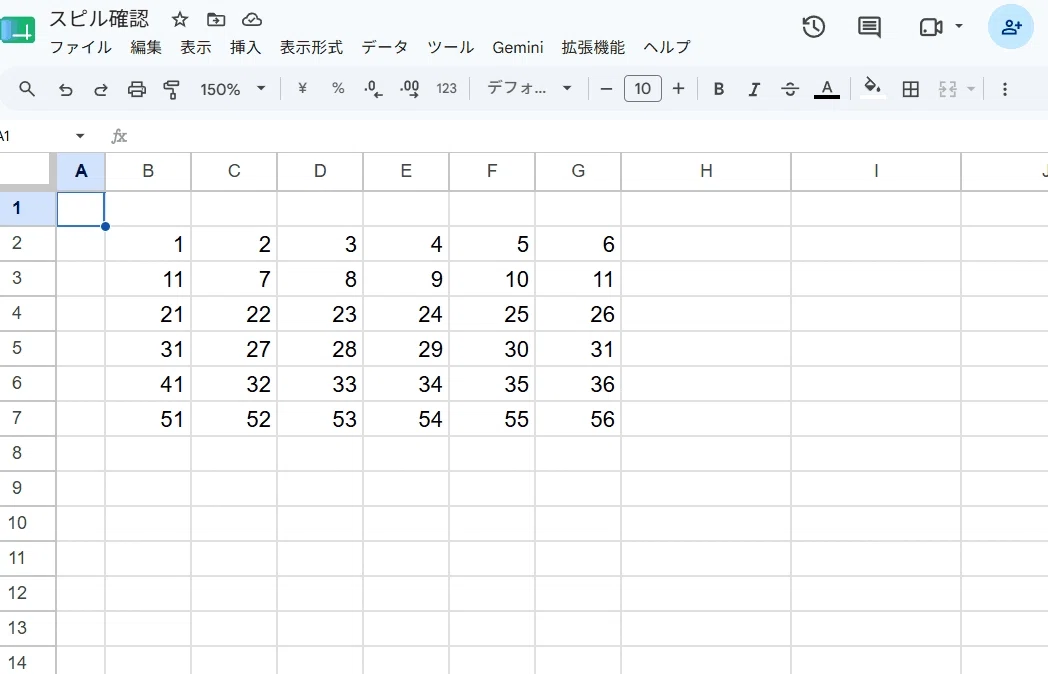The height and width of the screenshot is (674, 1048).
Task: Check the cloud save status icon
Action: [252, 20]
